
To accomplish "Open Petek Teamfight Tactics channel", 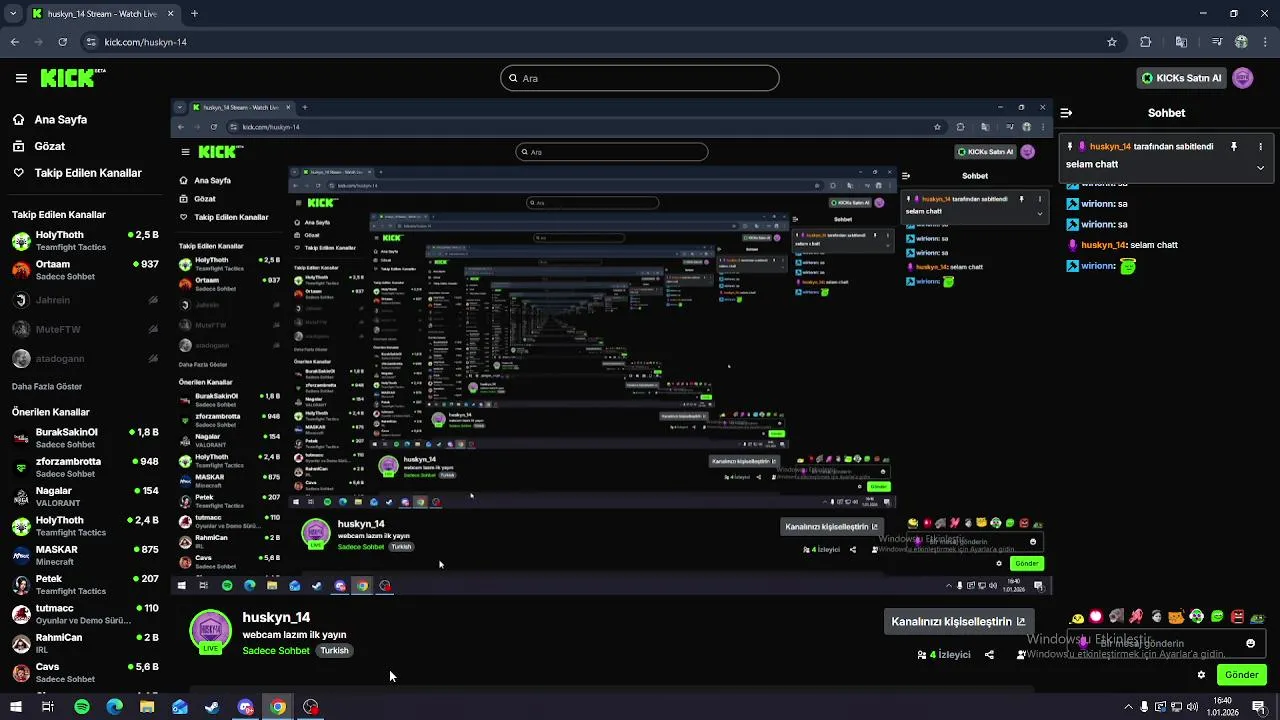I will point(85,584).
